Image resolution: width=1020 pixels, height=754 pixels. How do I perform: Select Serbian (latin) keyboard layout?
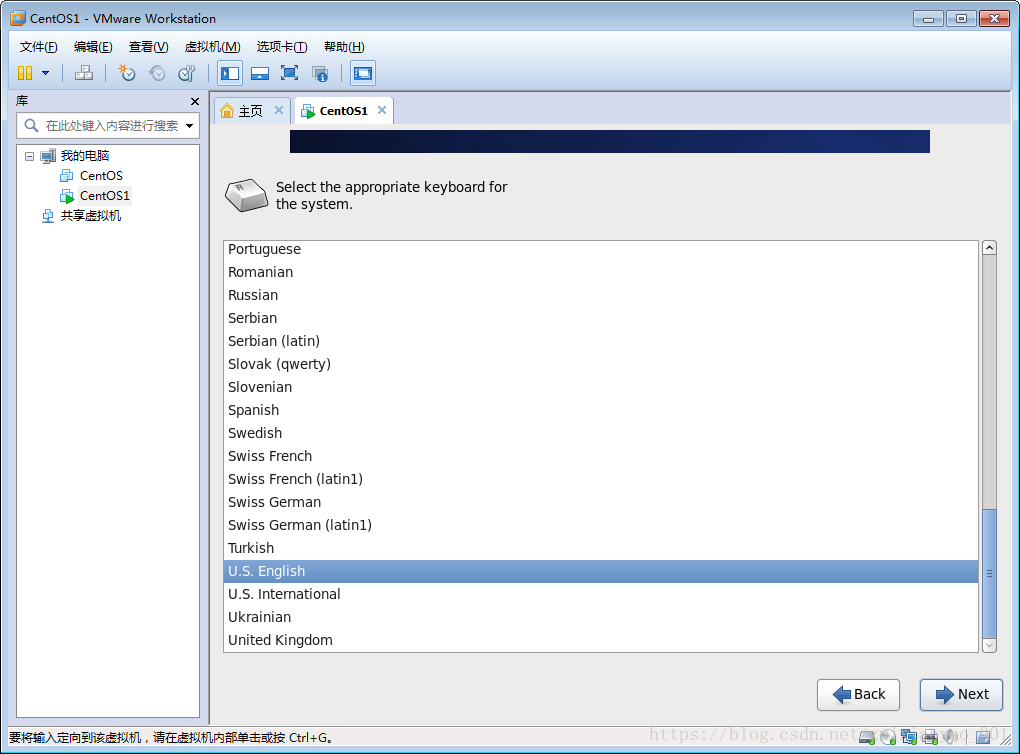(x=601, y=341)
